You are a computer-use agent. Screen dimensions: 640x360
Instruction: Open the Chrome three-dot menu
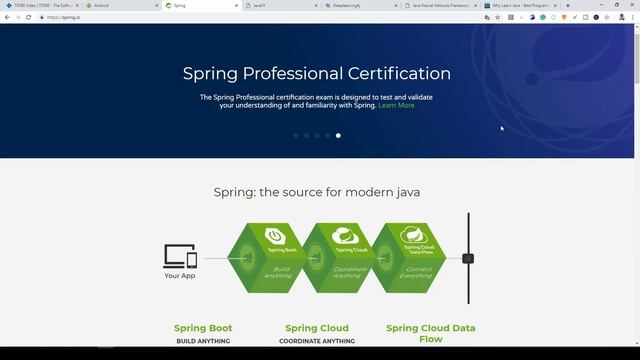pos(633,18)
